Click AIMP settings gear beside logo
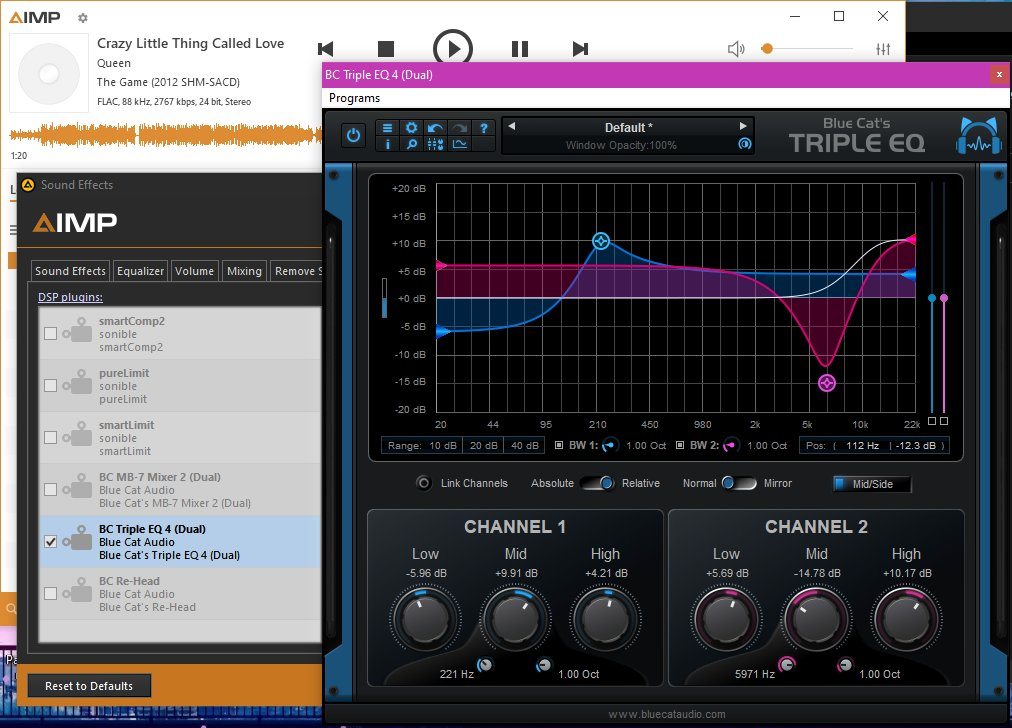This screenshot has width=1012, height=728. [x=83, y=18]
